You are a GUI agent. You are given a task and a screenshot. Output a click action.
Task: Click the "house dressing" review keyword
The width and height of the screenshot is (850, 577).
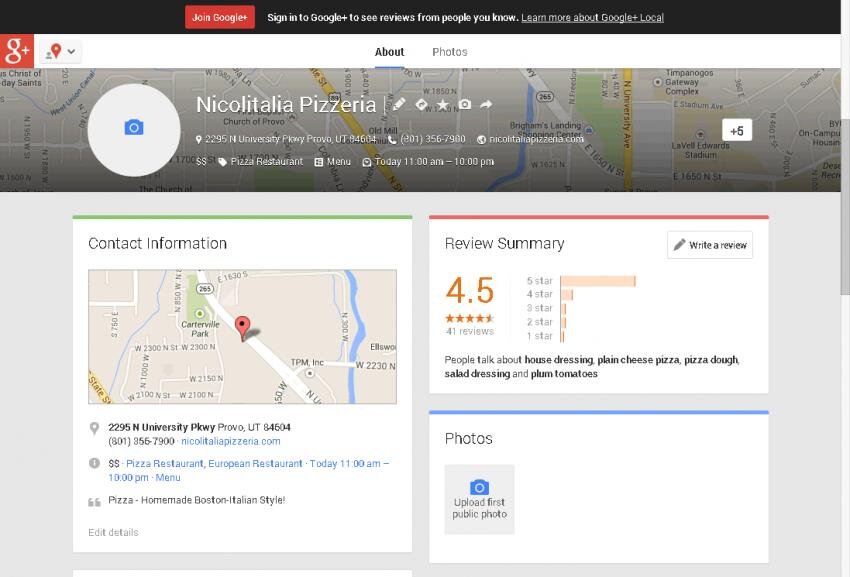(x=558, y=360)
